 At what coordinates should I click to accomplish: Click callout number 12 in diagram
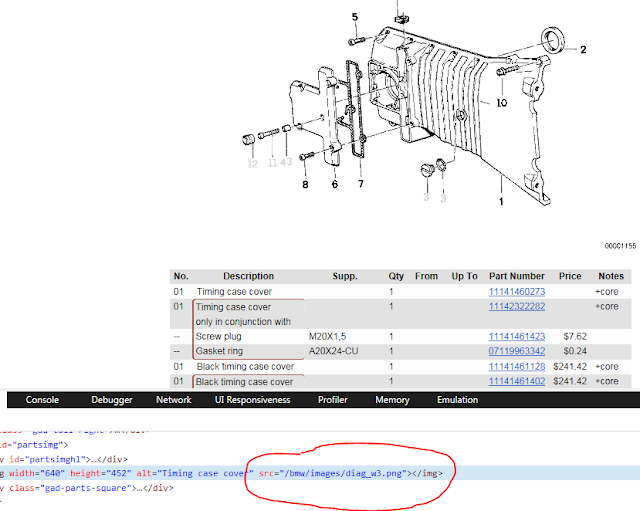tap(253, 164)
